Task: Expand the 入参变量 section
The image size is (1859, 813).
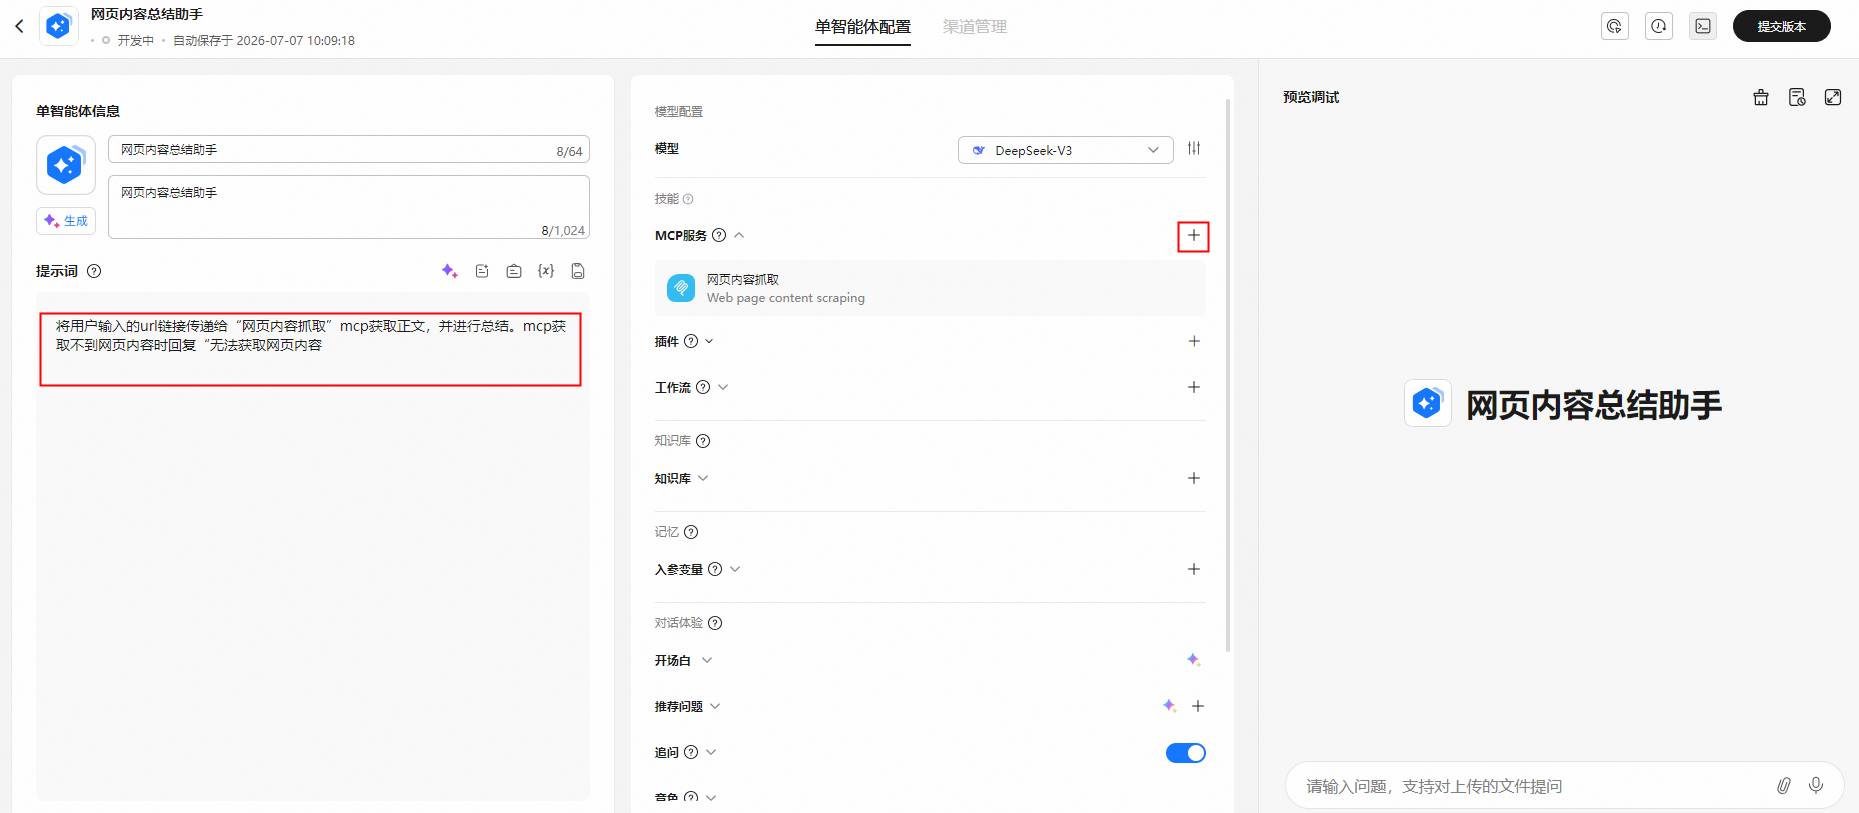Action: coord(735,569)
